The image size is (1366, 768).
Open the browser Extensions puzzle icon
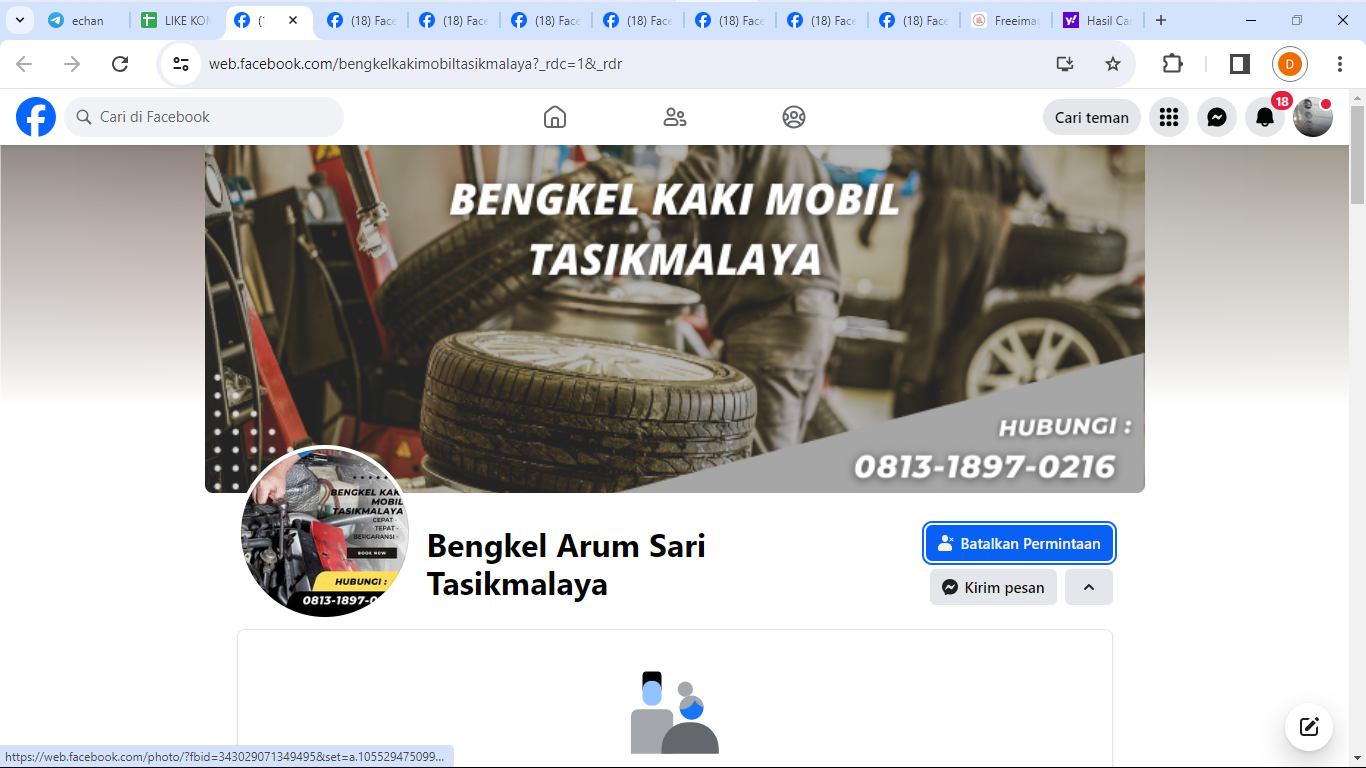(1173, 64)
